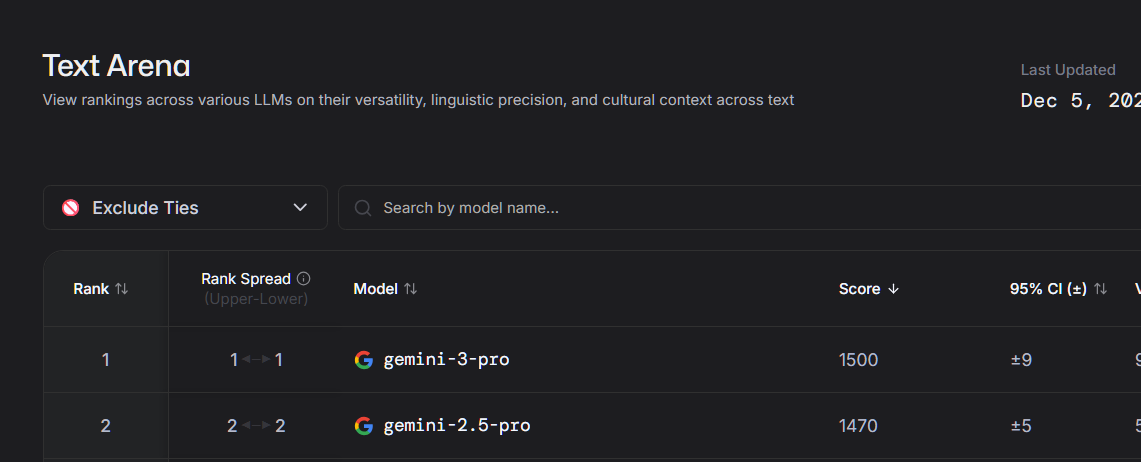1141x462 pixels.
Task: Click the red Exclude Ties icon
Action: point(71,208)
